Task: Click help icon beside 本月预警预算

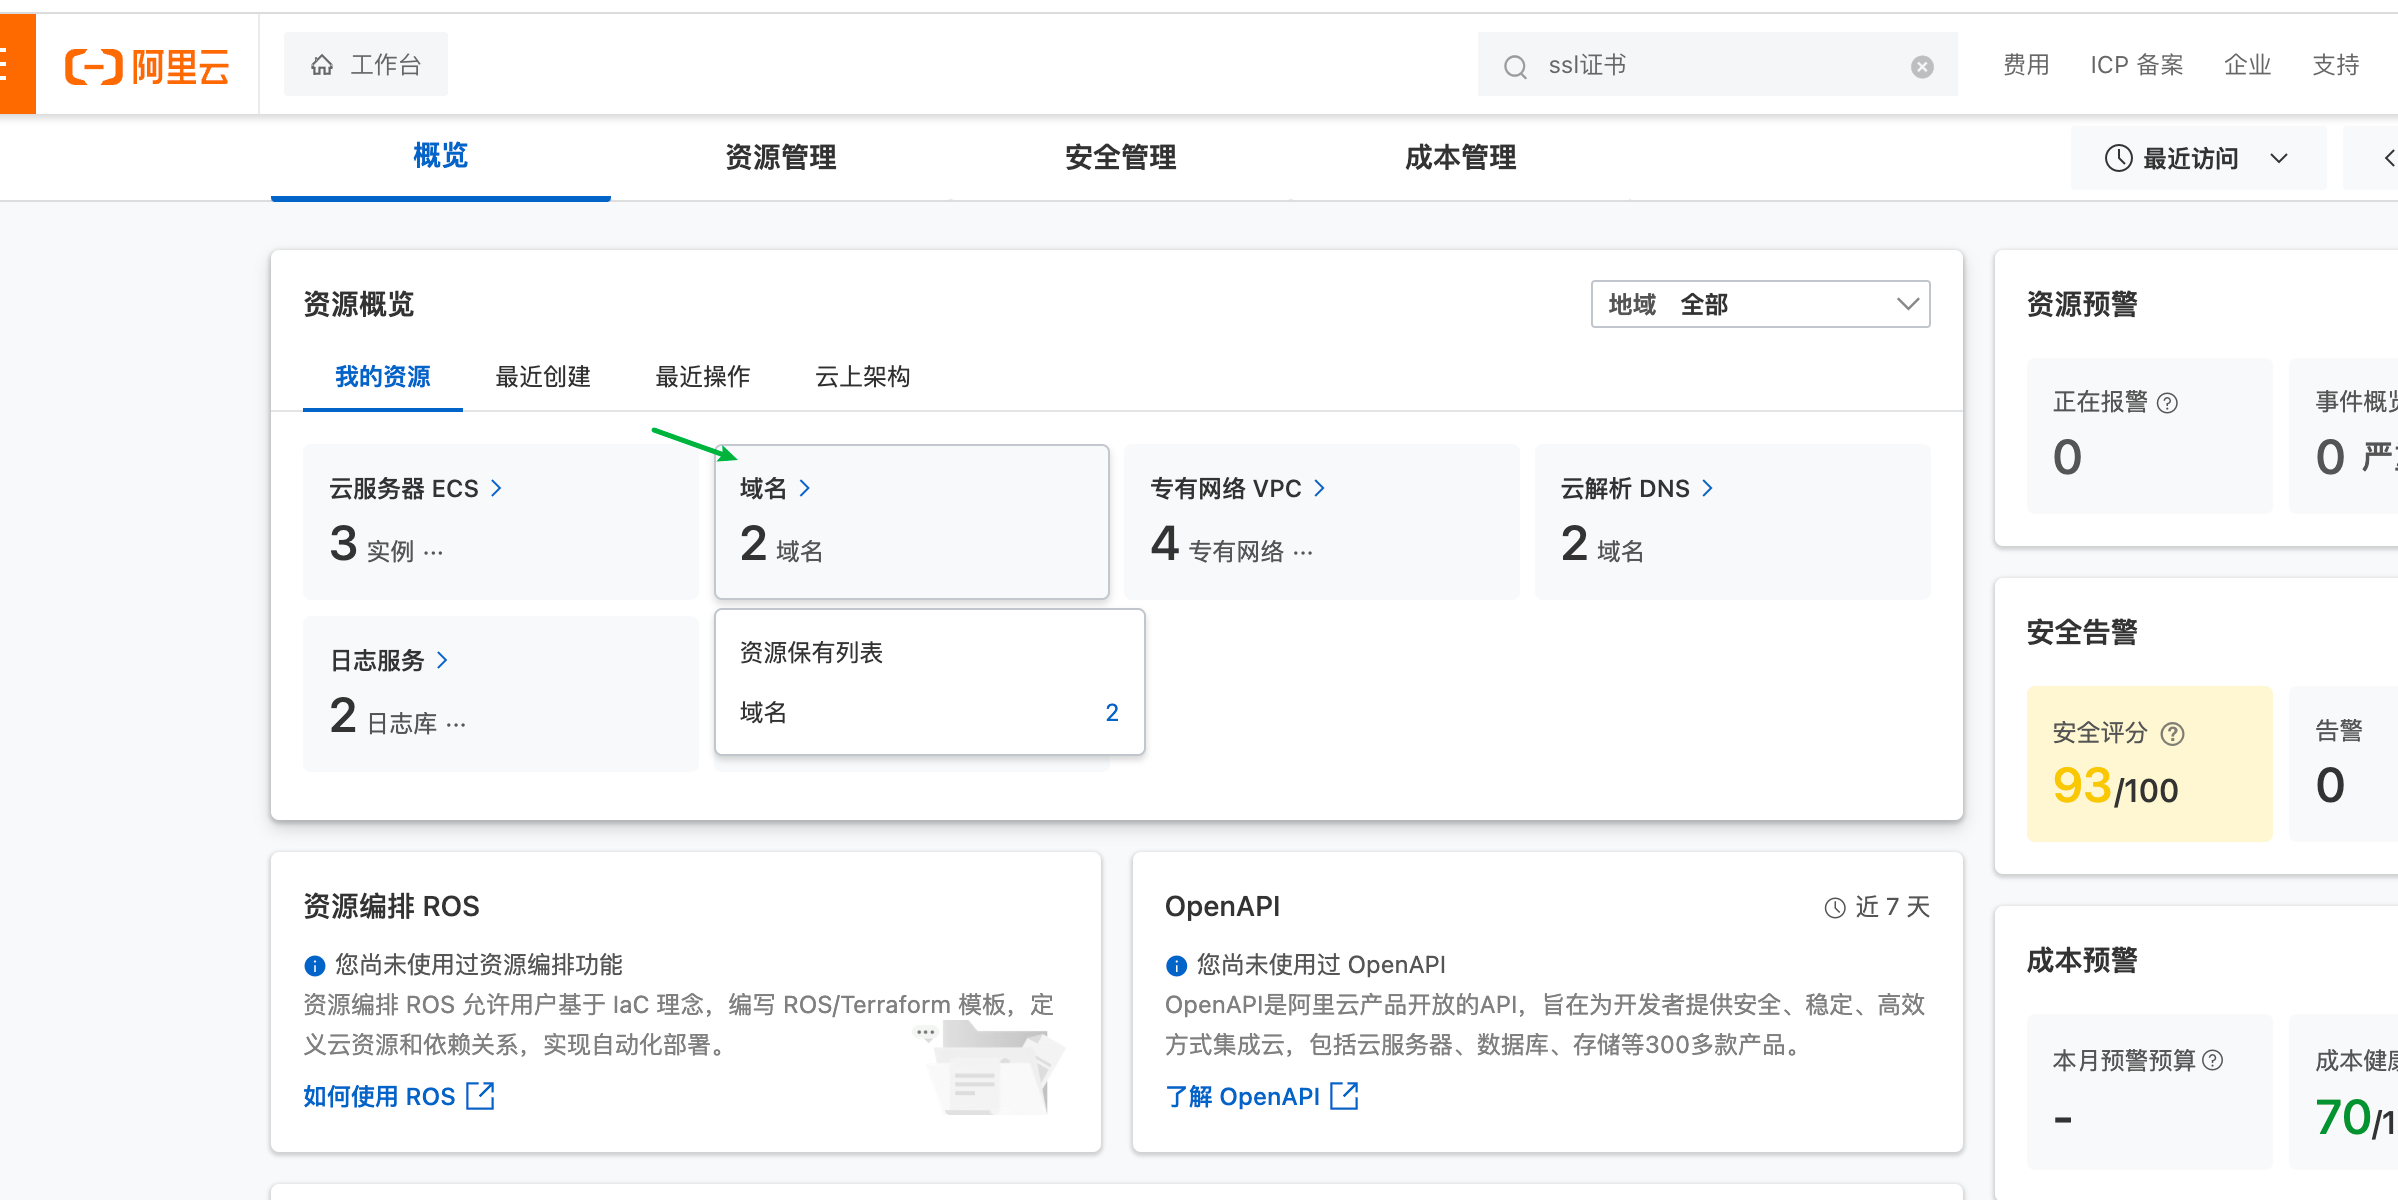Action: tap(2213, 1060)
